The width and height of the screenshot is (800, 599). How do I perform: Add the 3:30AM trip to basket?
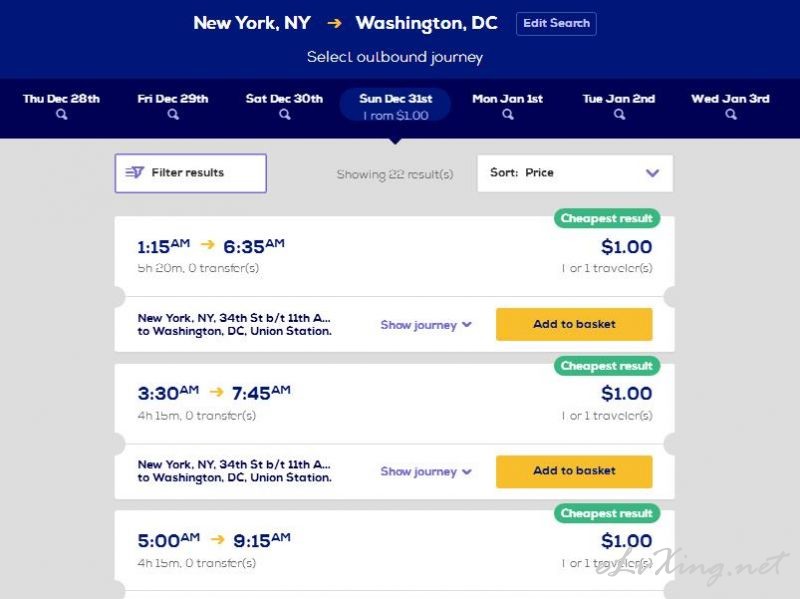(x=574, y=471)
